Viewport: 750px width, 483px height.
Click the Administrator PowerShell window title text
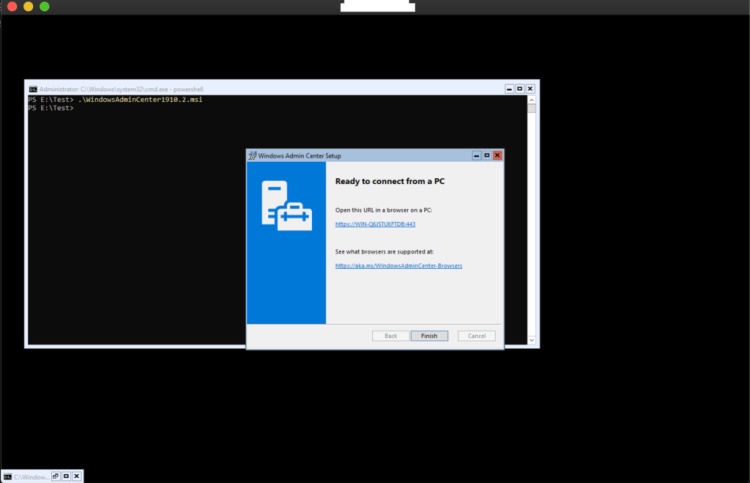click(x=121, y=89)
